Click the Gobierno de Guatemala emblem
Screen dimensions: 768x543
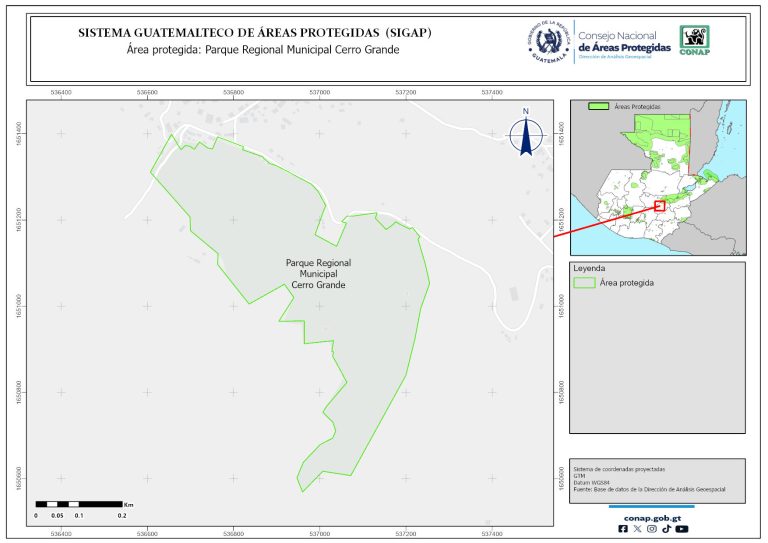pos(547,40)
